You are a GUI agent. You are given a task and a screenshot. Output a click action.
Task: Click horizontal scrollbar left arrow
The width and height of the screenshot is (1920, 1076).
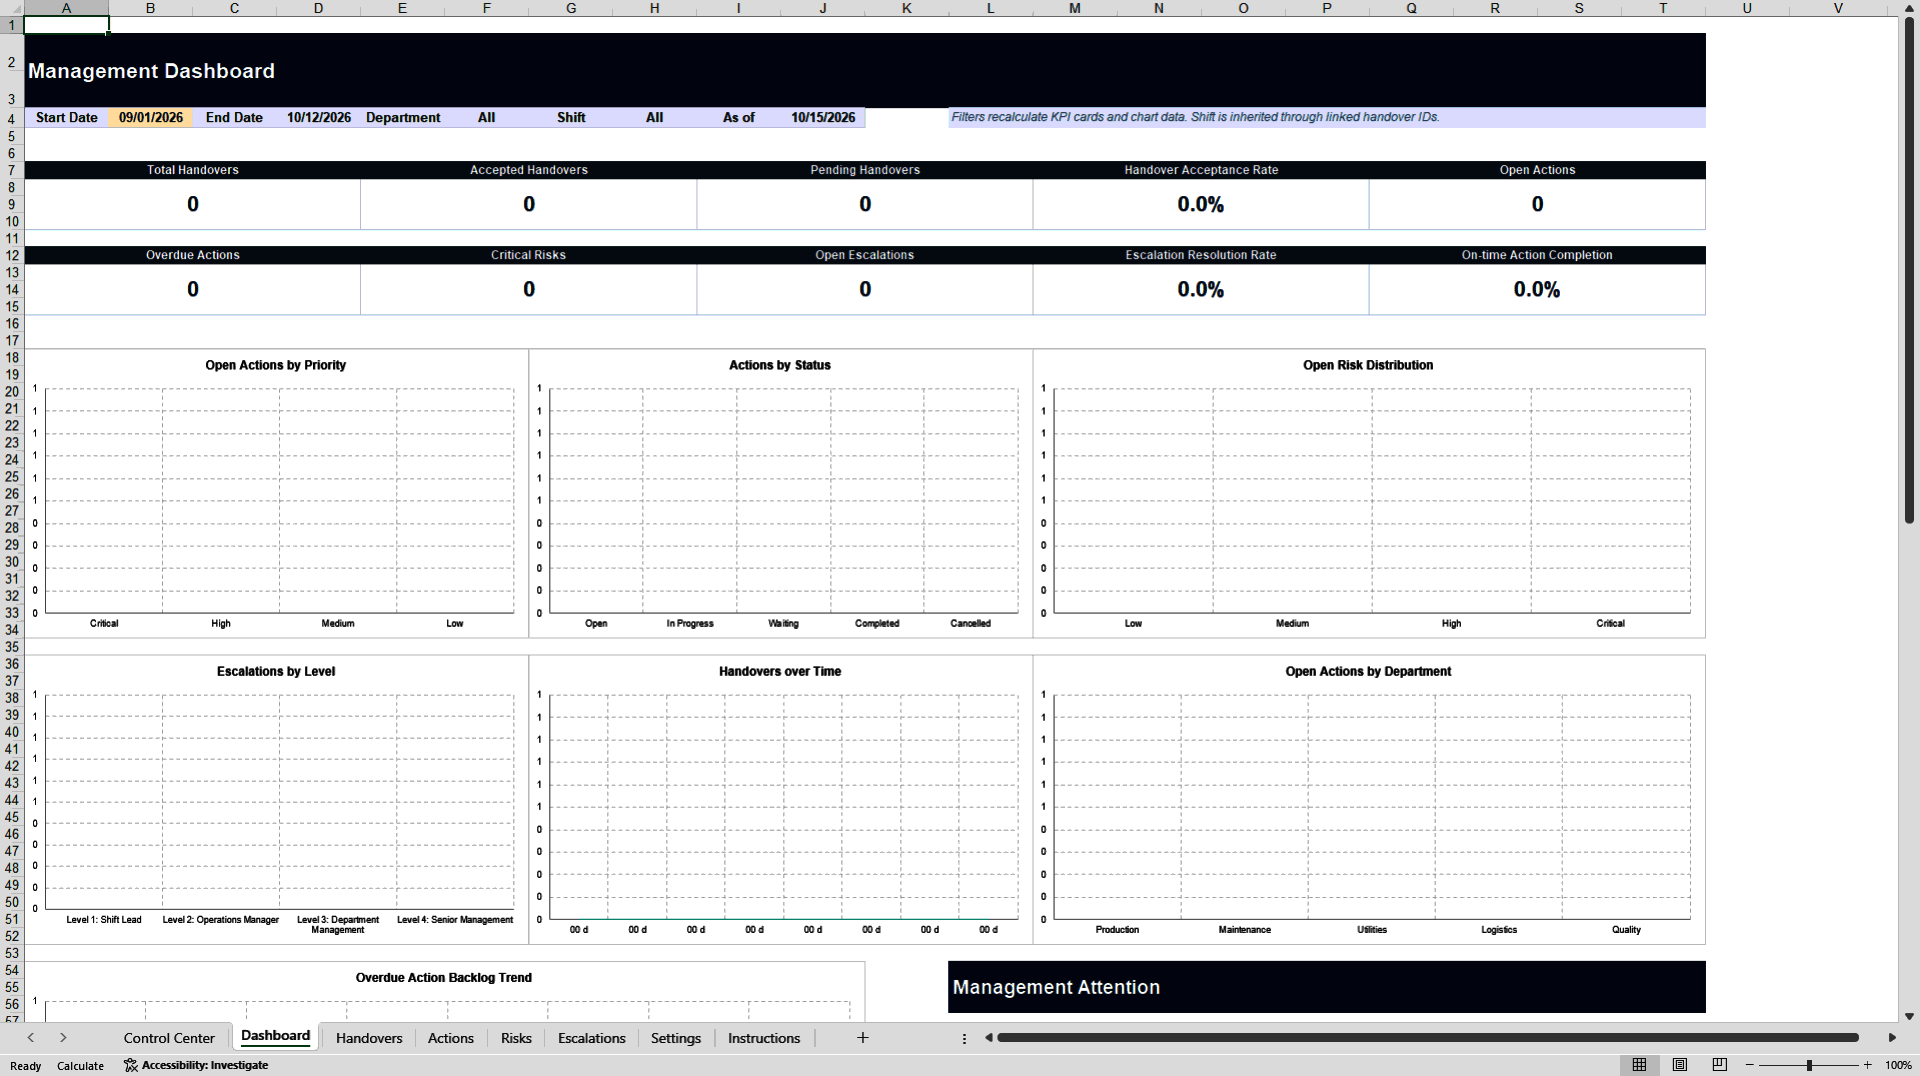tap(988, 1038)
